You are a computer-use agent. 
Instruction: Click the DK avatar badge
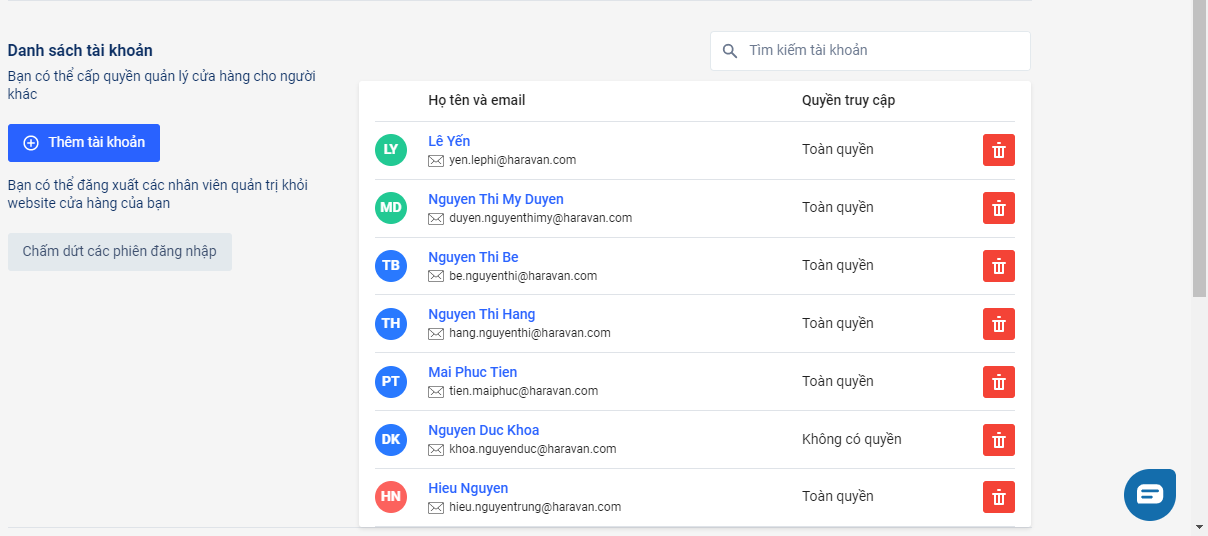click(391, 439)
